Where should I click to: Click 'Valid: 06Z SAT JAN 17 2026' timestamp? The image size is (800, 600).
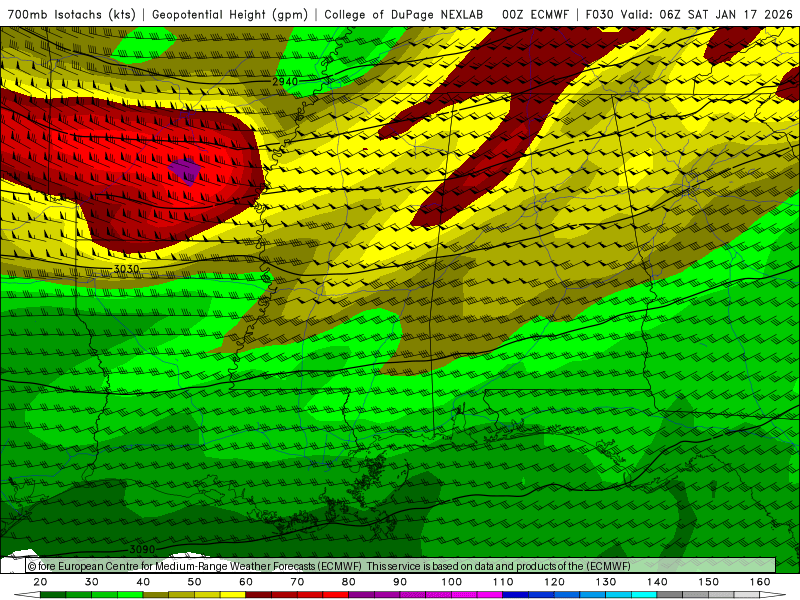(707, 14)
